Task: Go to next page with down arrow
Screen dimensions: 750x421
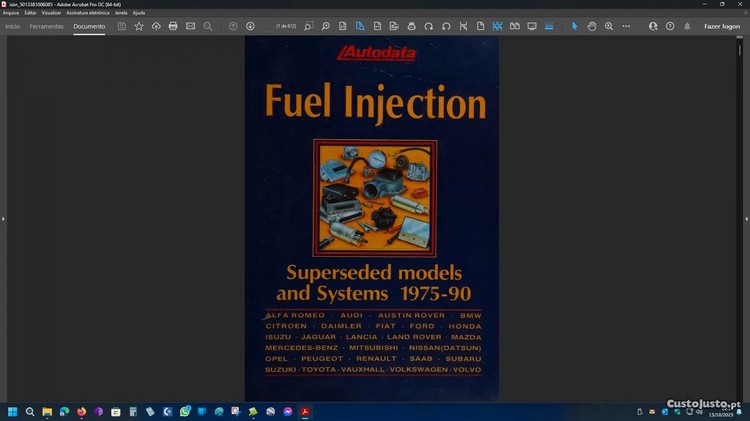Action: coord(250,26)
